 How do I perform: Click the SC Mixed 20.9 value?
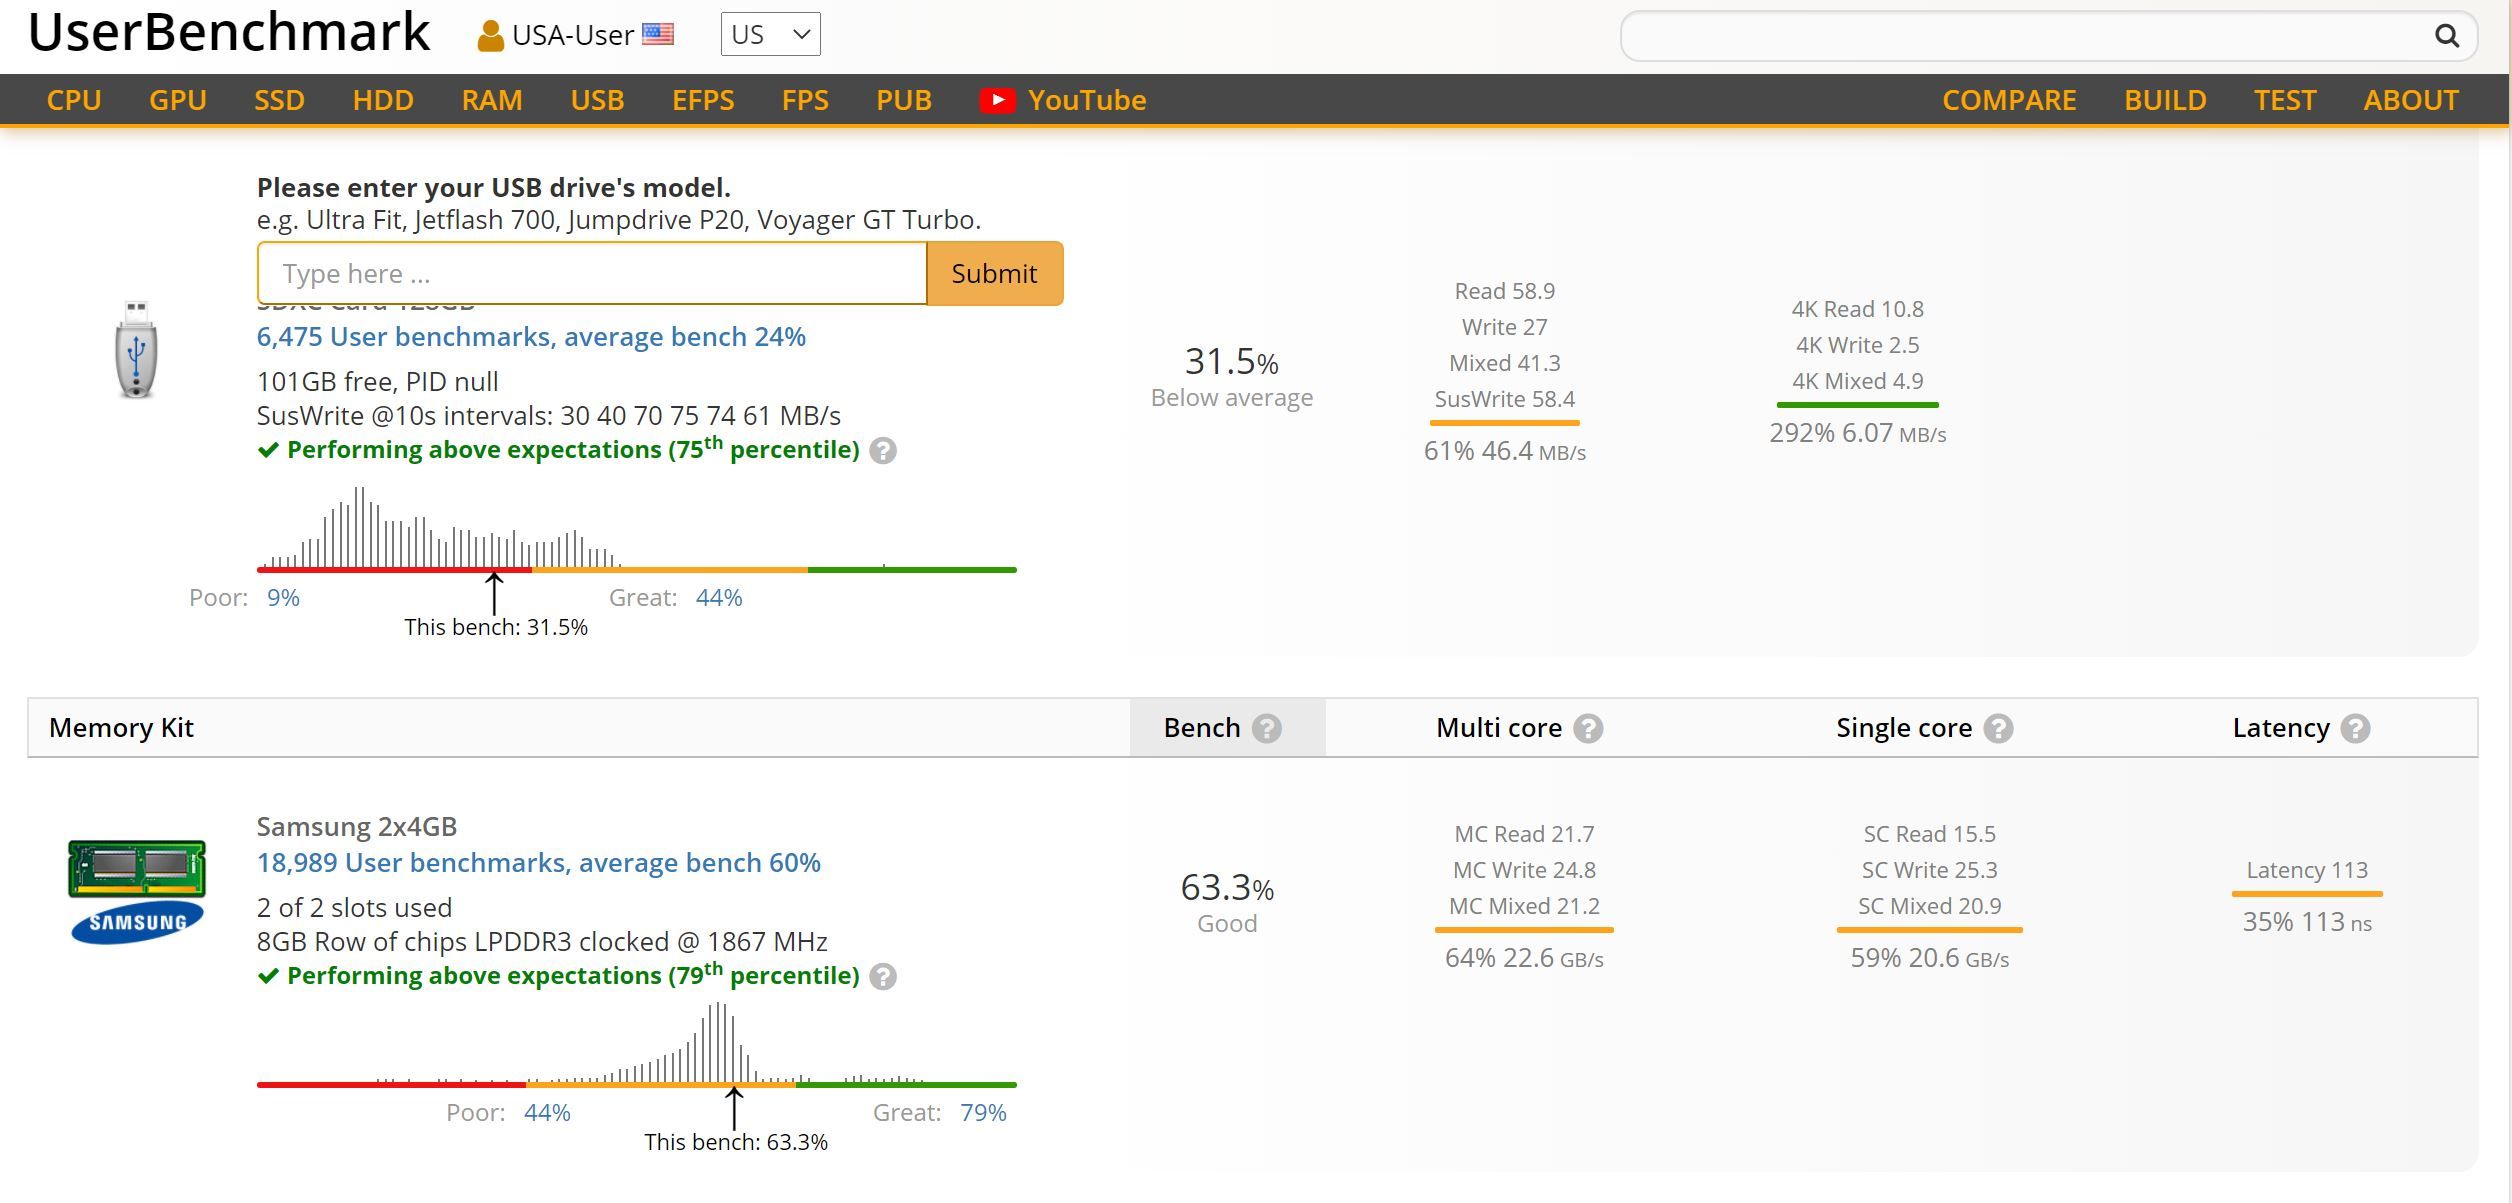pos(1930,907)
